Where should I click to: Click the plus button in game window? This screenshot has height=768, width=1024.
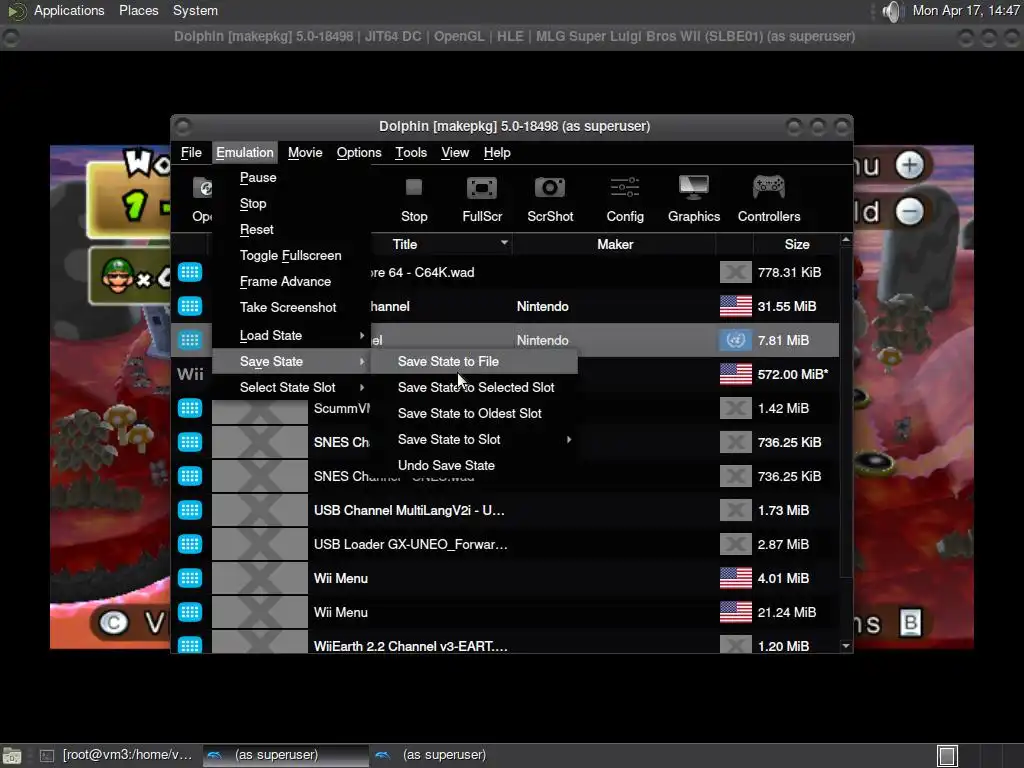pos(909,165)
